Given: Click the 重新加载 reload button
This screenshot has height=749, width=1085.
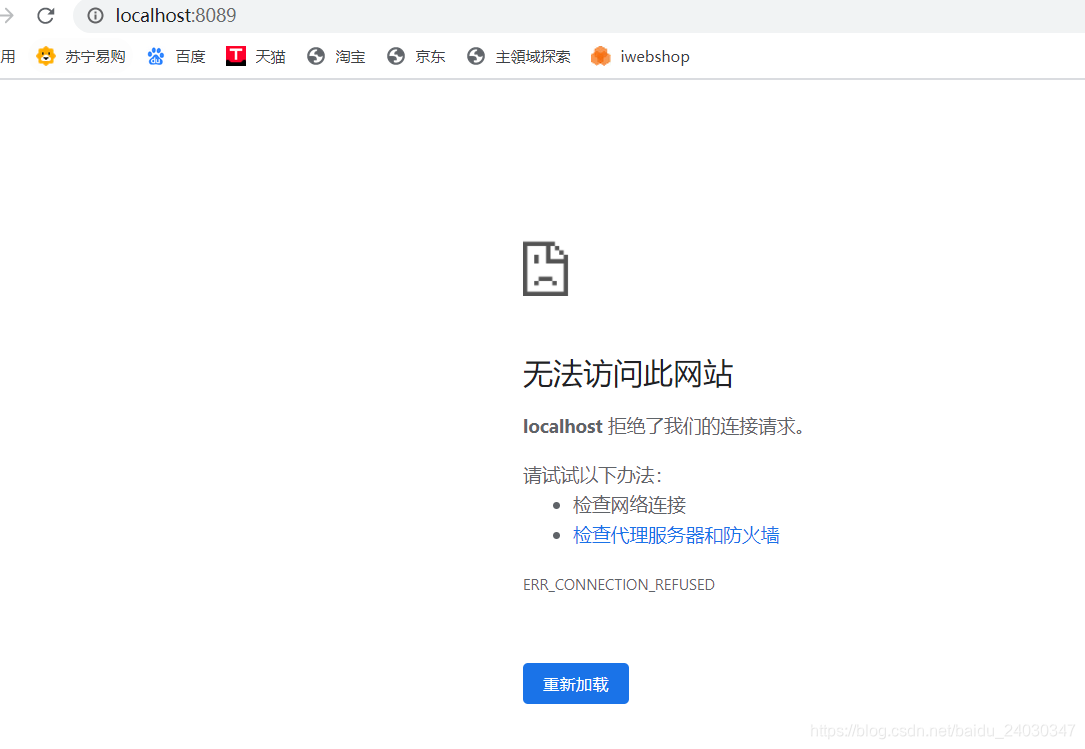Looking at the screenshot, I should 576,683.
